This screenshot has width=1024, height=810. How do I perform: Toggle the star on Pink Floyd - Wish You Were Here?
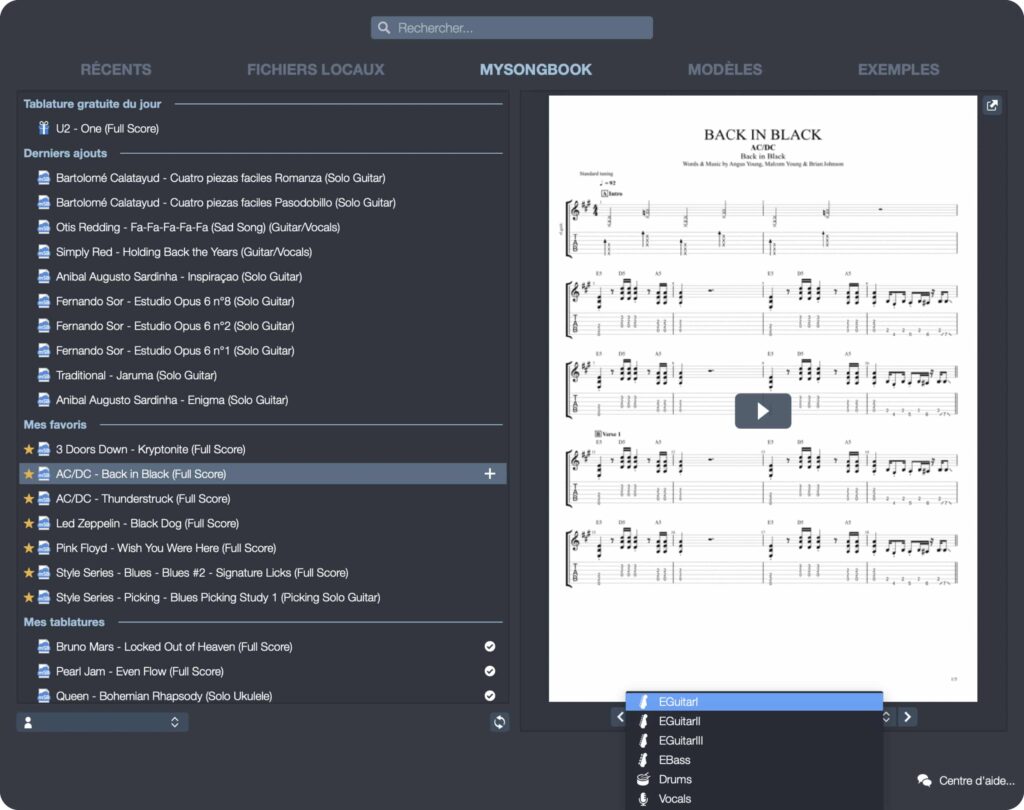click(29, 547)
